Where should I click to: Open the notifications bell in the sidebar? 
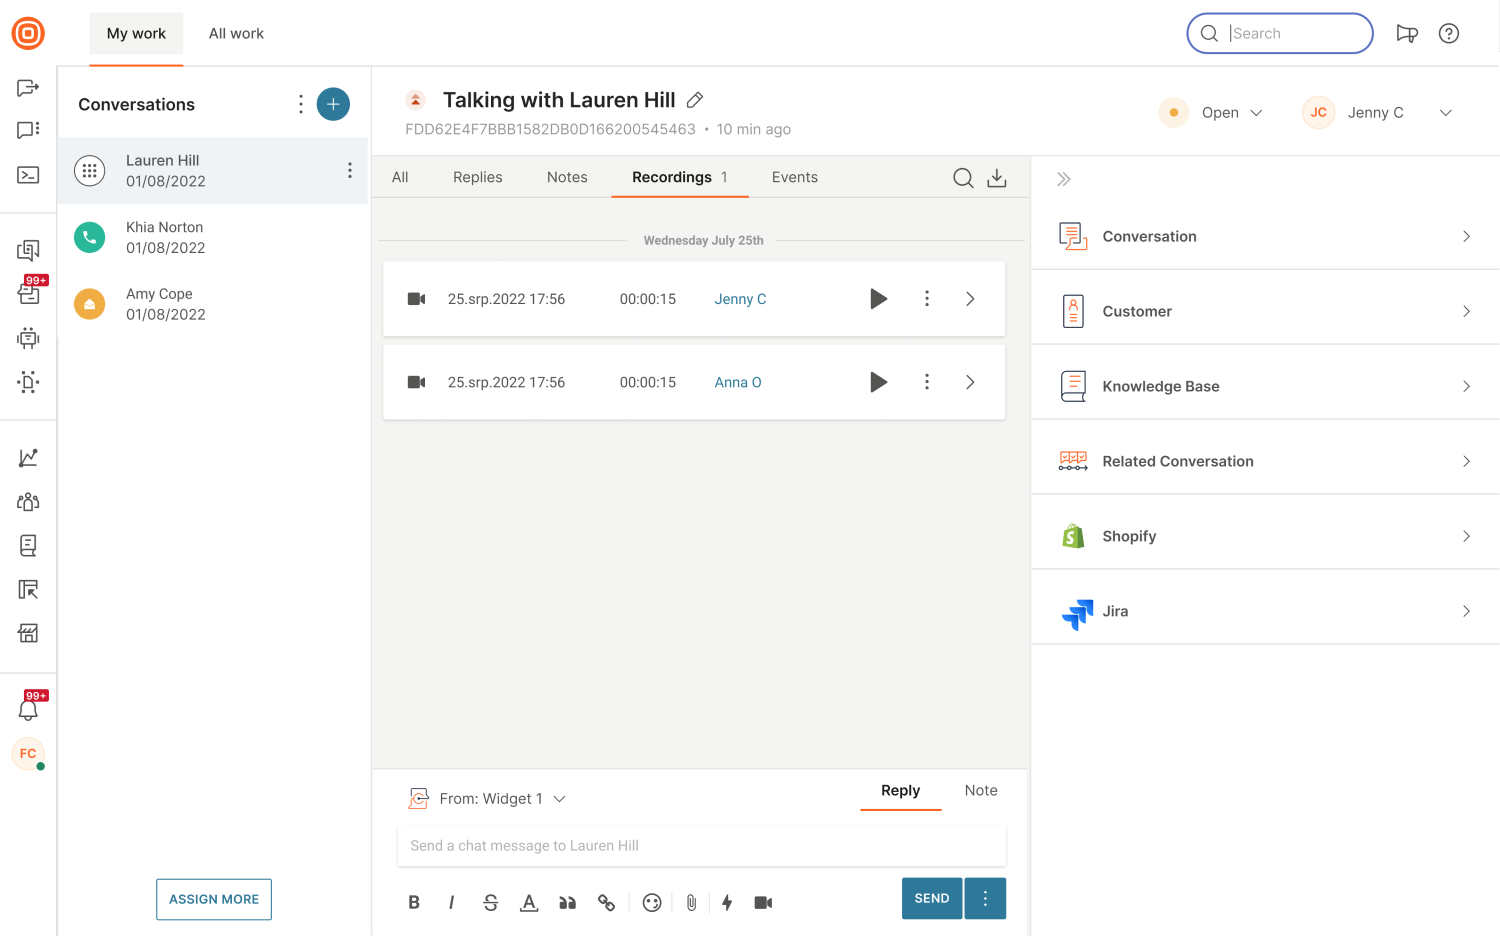click(28, 710)
